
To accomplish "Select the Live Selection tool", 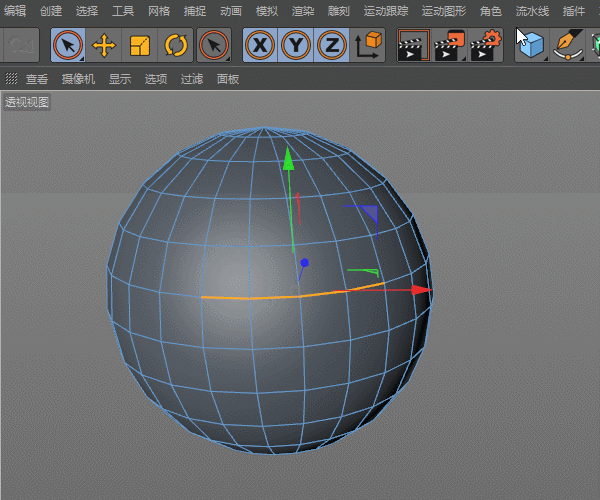I will (68, 45).
